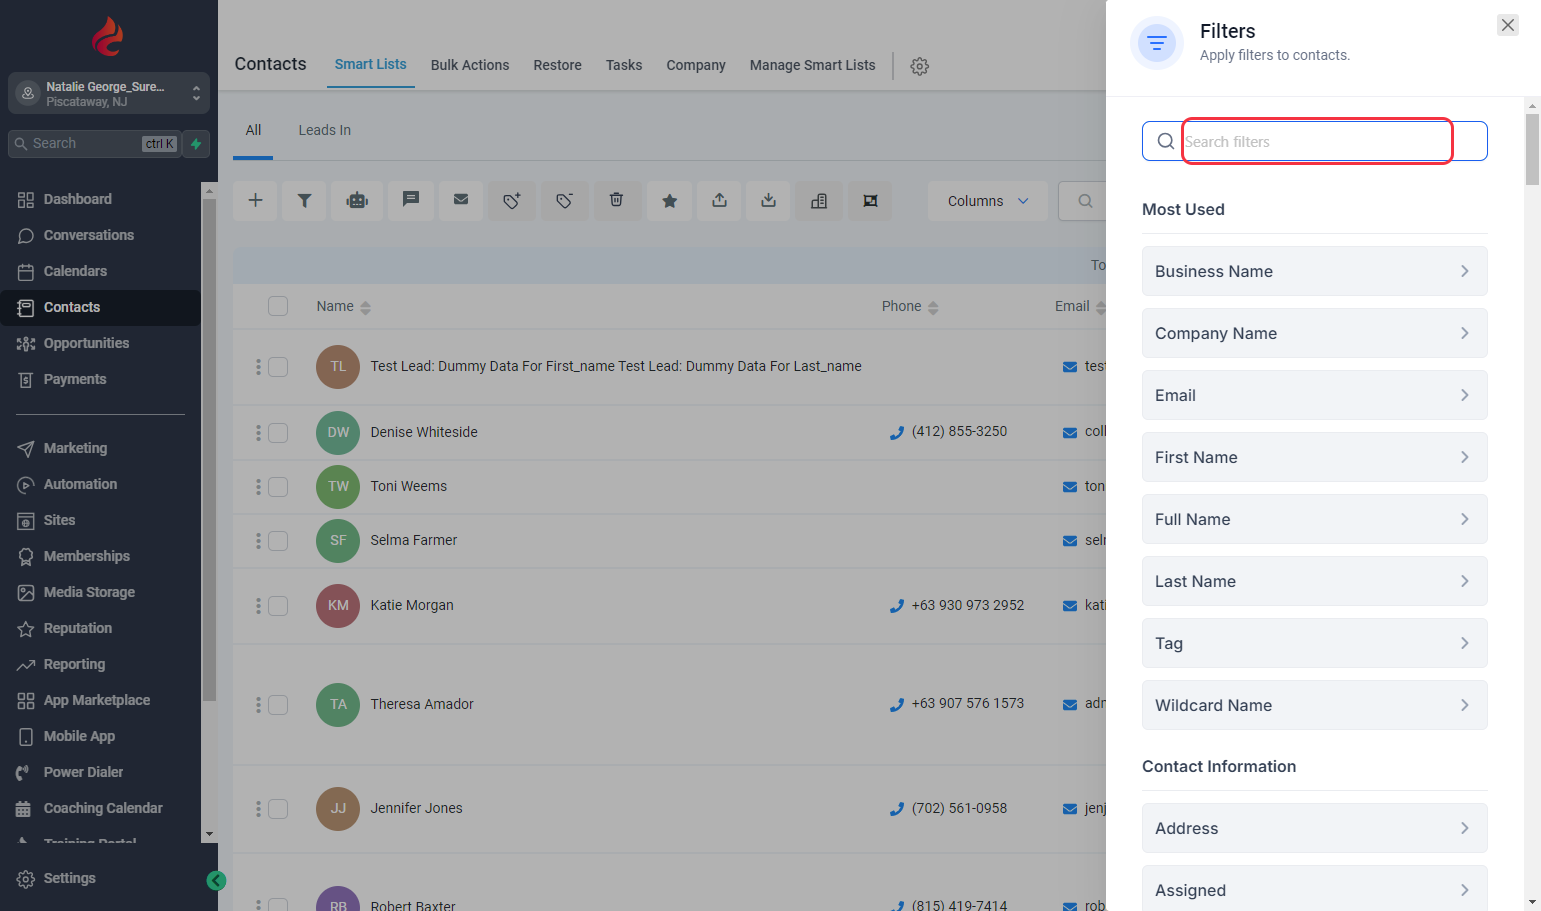Click the building company icon in toolbar
This screenshot has width=1541, height=911.
tap(819, 201)
